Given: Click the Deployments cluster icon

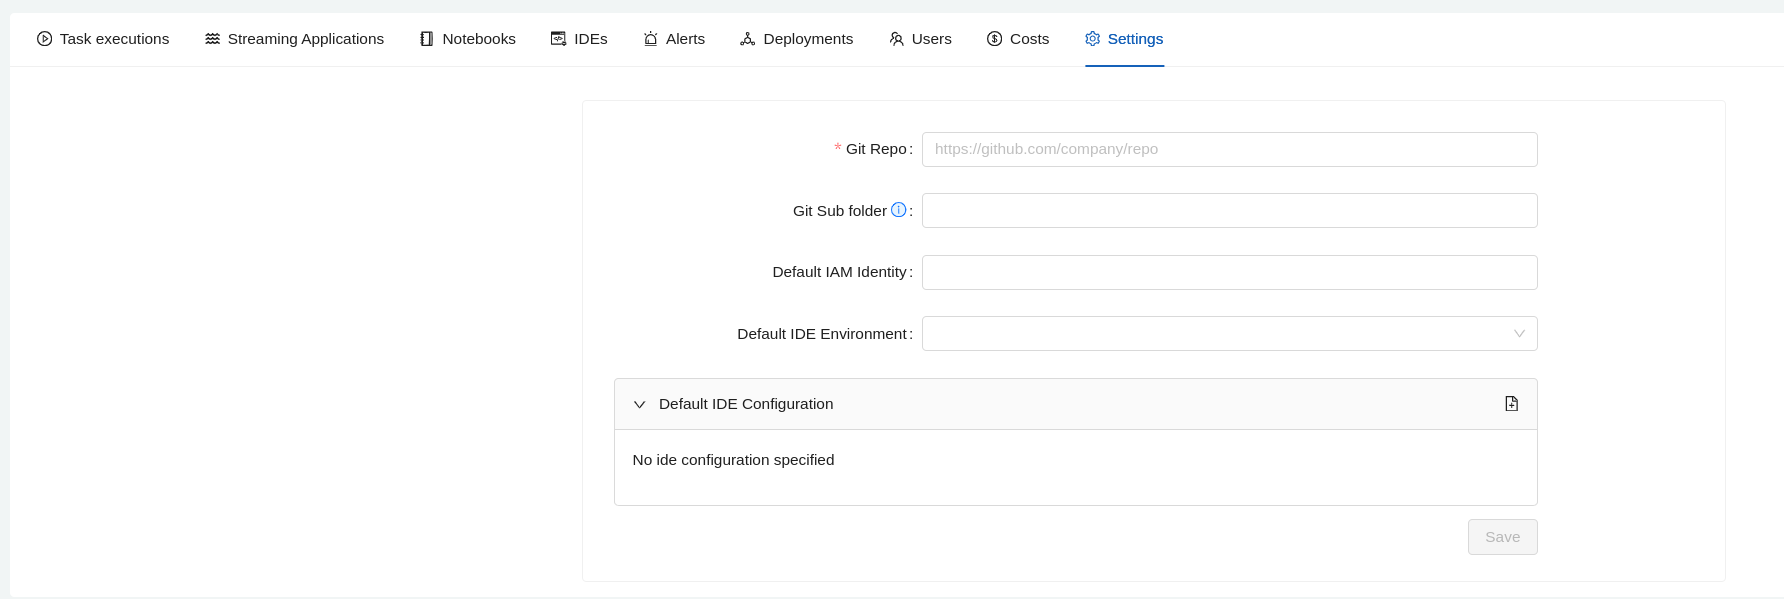Looking at the screenshot, I should click(x=747, y=39).
